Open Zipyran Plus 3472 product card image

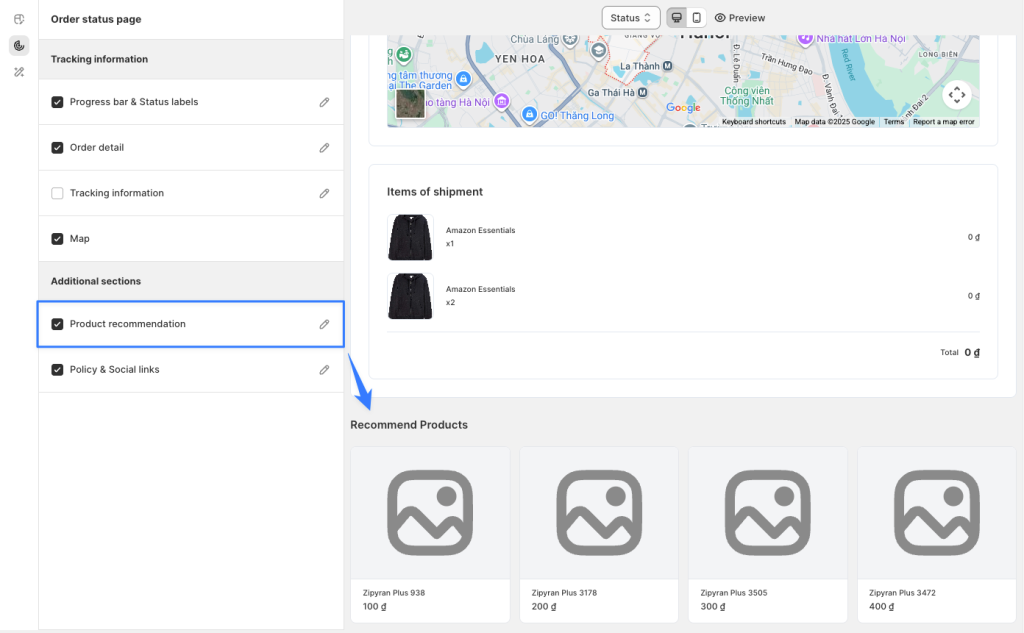[x=936, y=513]
